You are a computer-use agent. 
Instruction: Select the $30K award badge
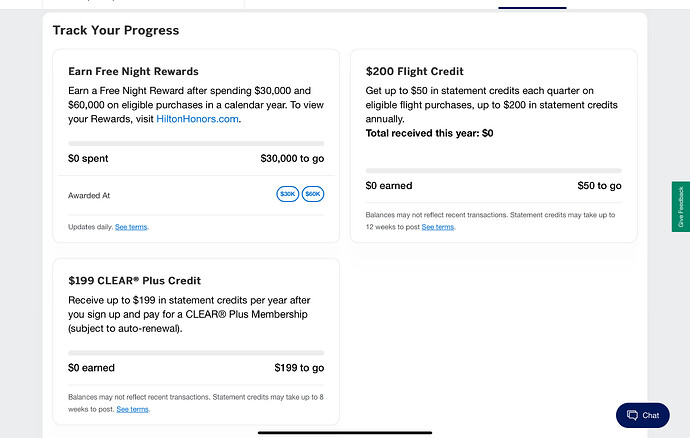click(287, 194)
